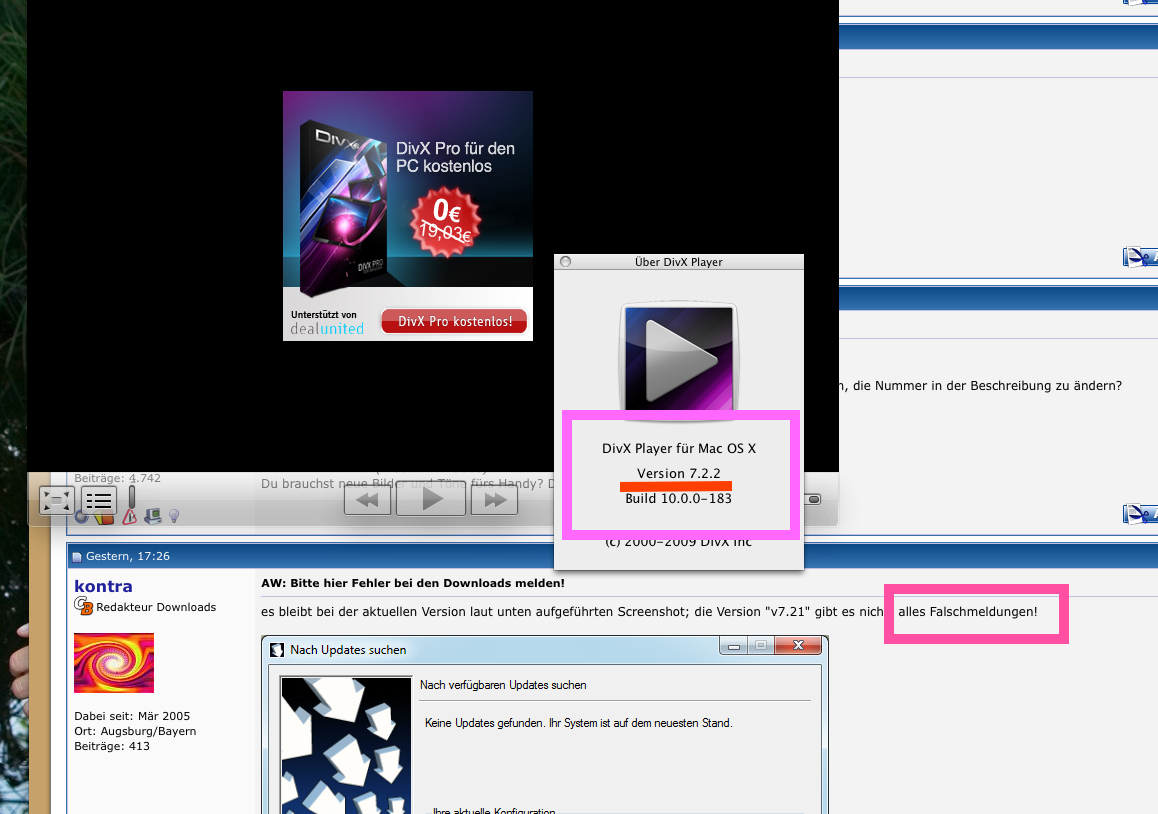
Task: Open the DivX Pro software box ad image
Action: click(x=343, y=207)
